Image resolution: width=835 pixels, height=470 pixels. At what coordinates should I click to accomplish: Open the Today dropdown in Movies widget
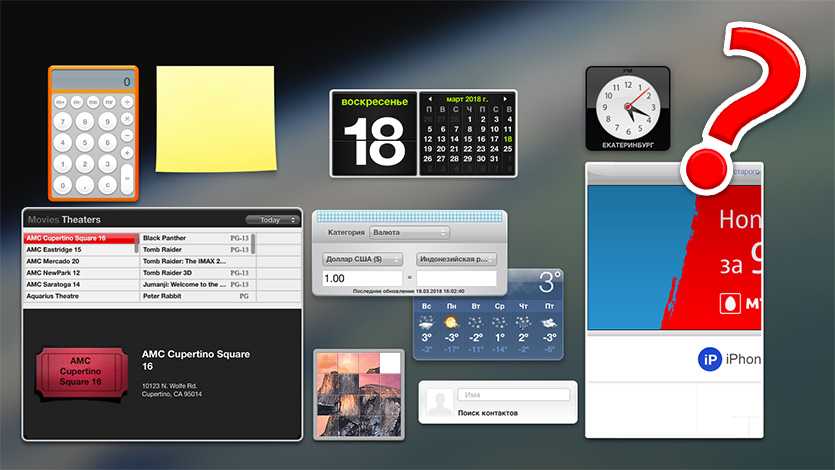pyautogui.click(x=271, y=220)
